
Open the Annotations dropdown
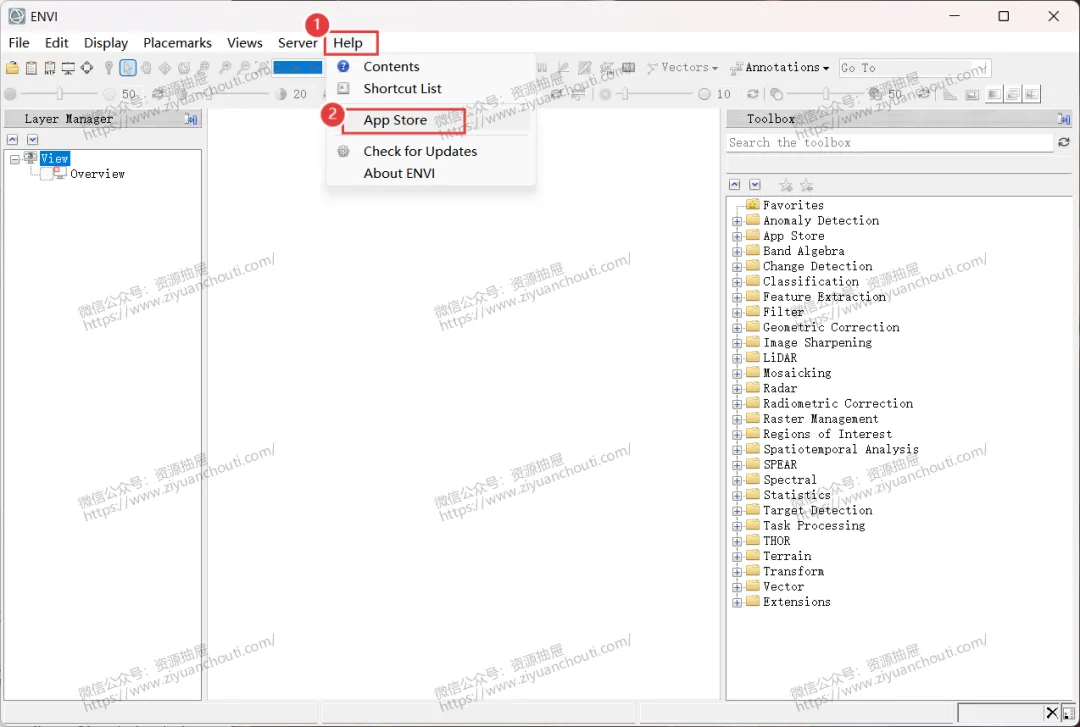pos(780,68)
